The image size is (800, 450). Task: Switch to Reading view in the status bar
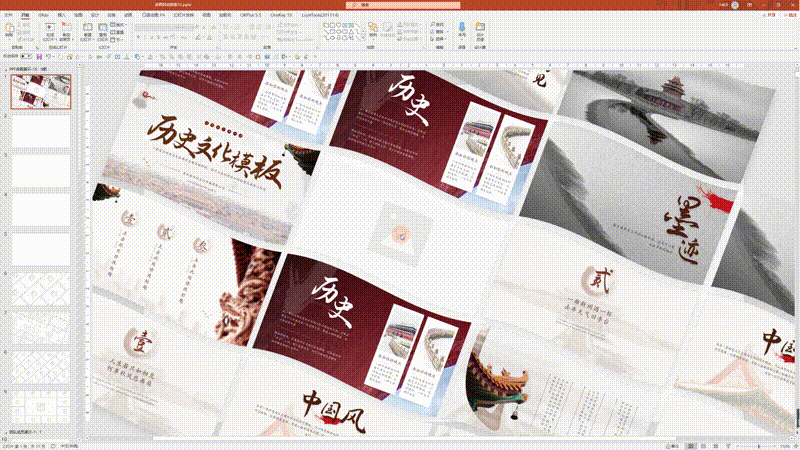pyautogui.click(x=715, y=446)
